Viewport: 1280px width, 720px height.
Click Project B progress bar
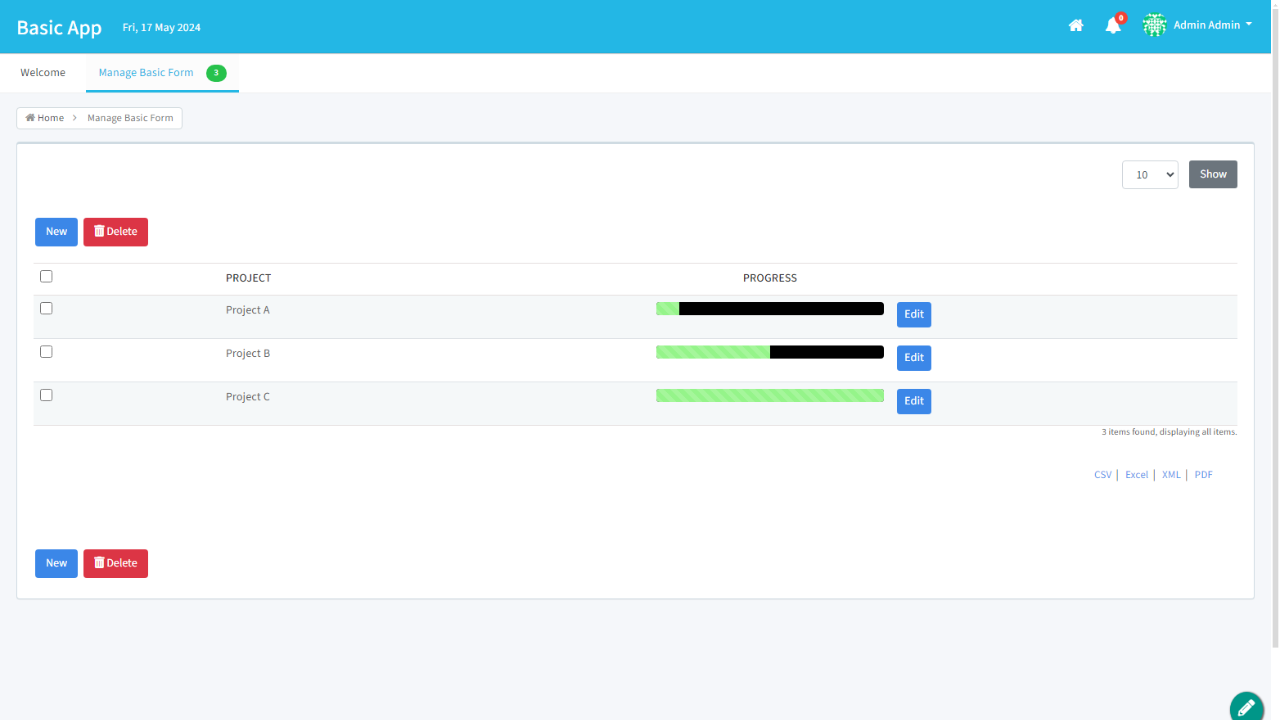(770, 352)
